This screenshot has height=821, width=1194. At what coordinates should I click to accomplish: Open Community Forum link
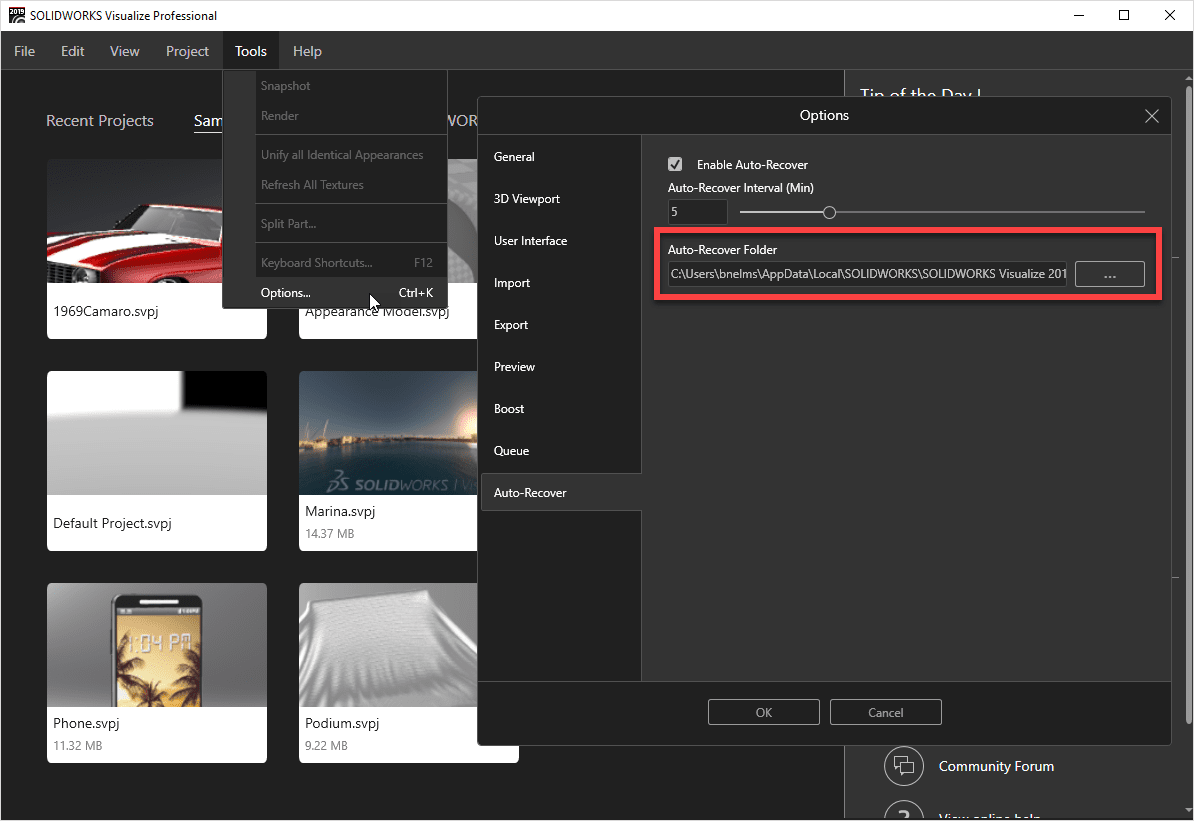click(x=996, y=766)
